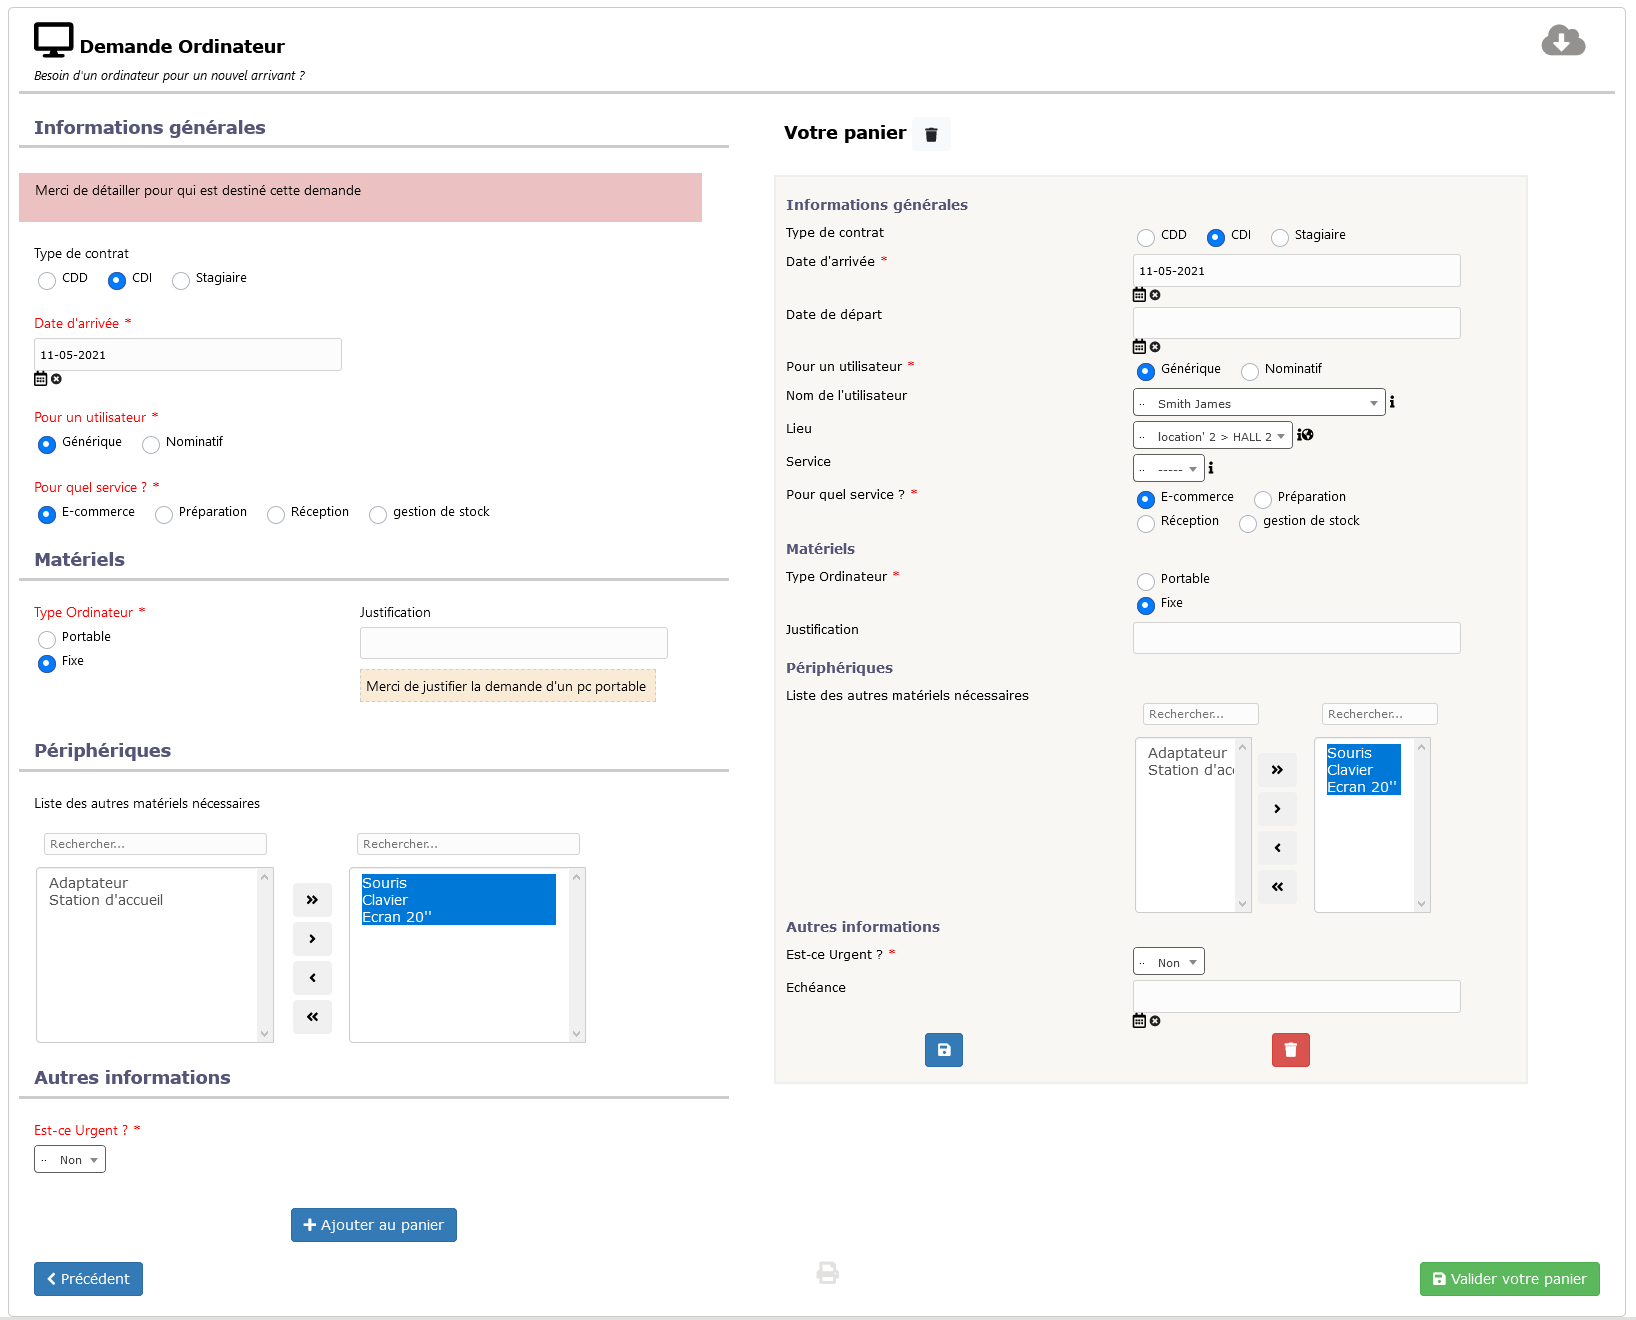Empty cart using trash icon beside Votre panier
Image resolution: width=1636 pixels, height=1320 pixels.
[x=931, y=134]
